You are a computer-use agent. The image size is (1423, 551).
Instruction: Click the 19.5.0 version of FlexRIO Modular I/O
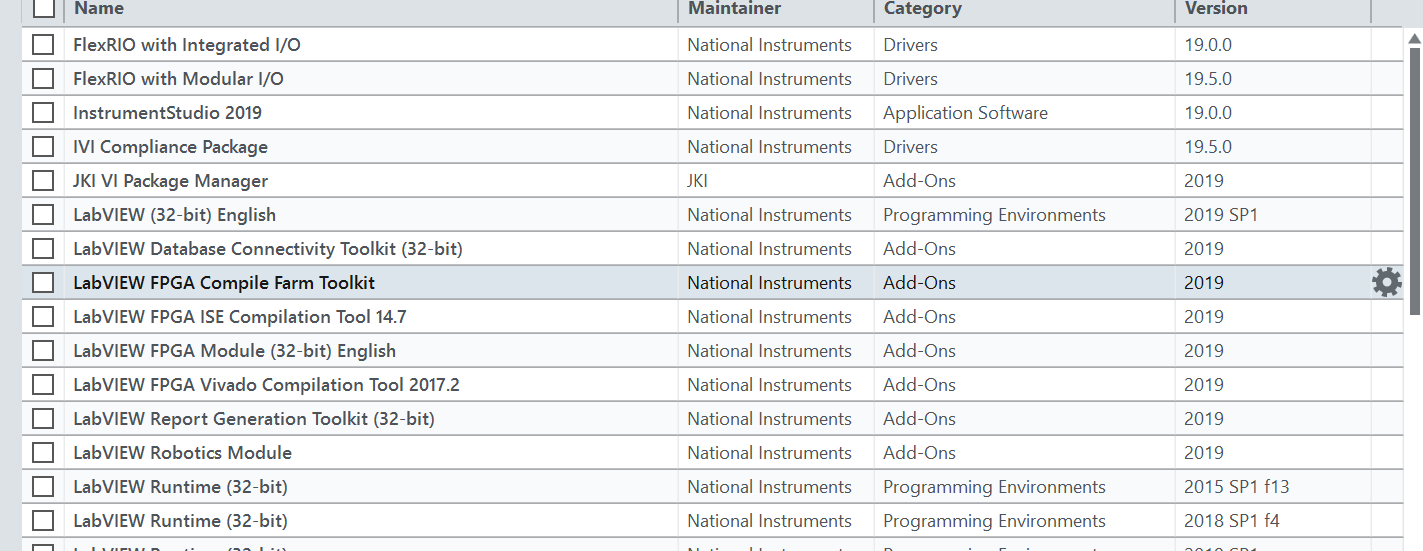pos(1208,79)
